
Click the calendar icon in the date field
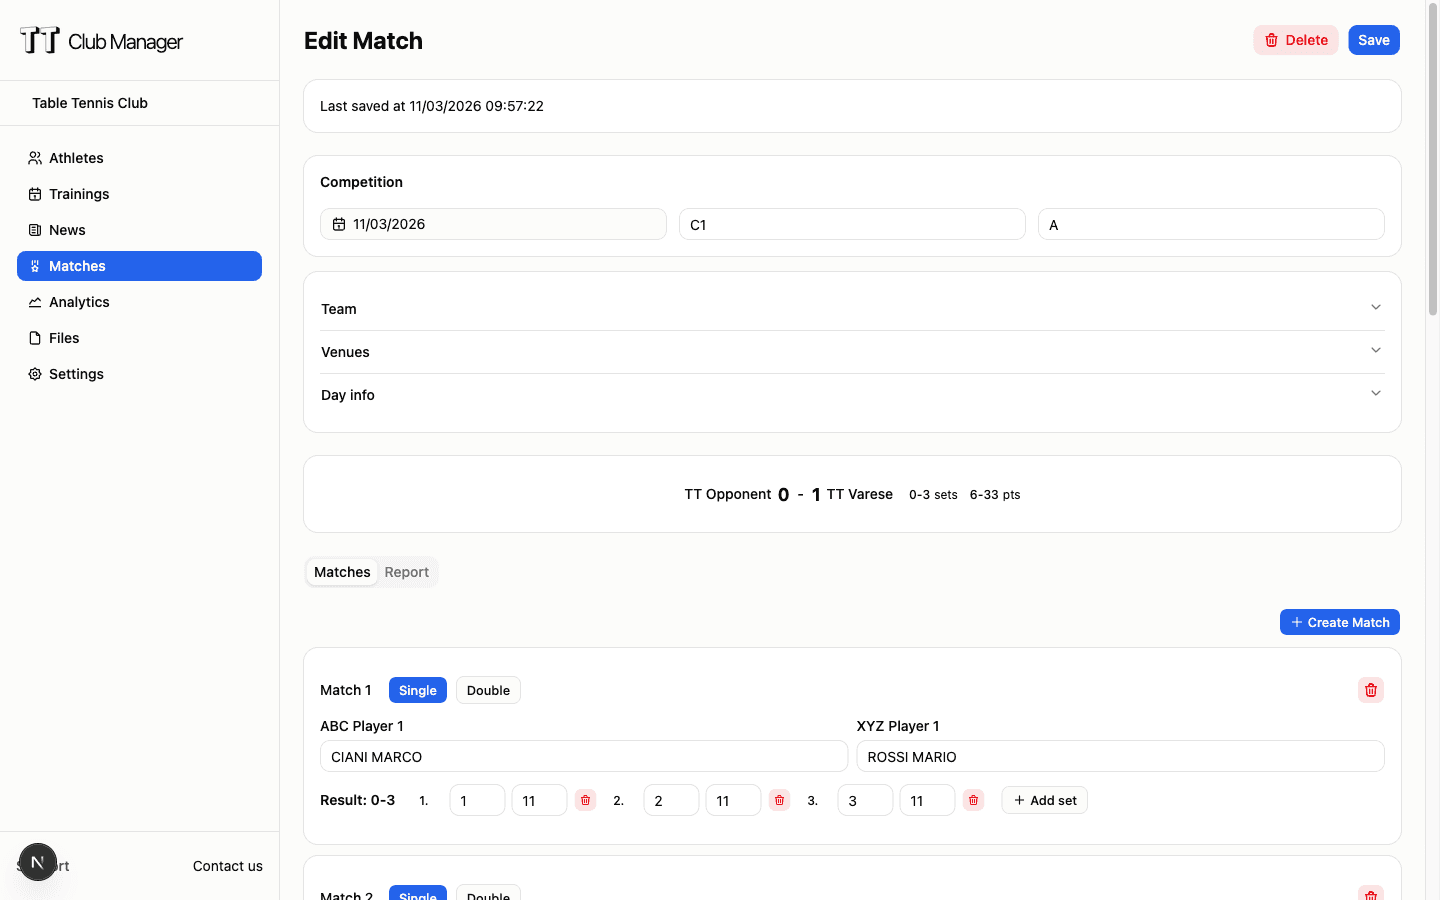tap(339, 224)
